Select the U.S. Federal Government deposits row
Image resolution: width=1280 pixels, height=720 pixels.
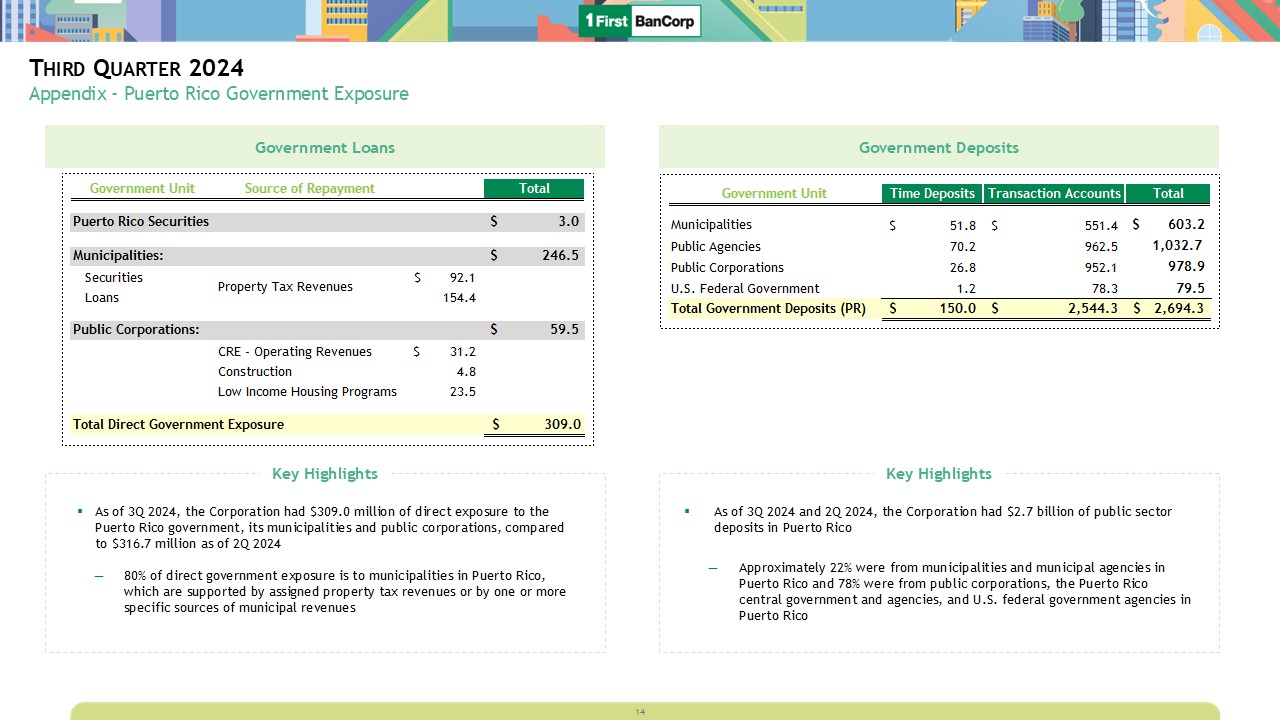[744, 288]
